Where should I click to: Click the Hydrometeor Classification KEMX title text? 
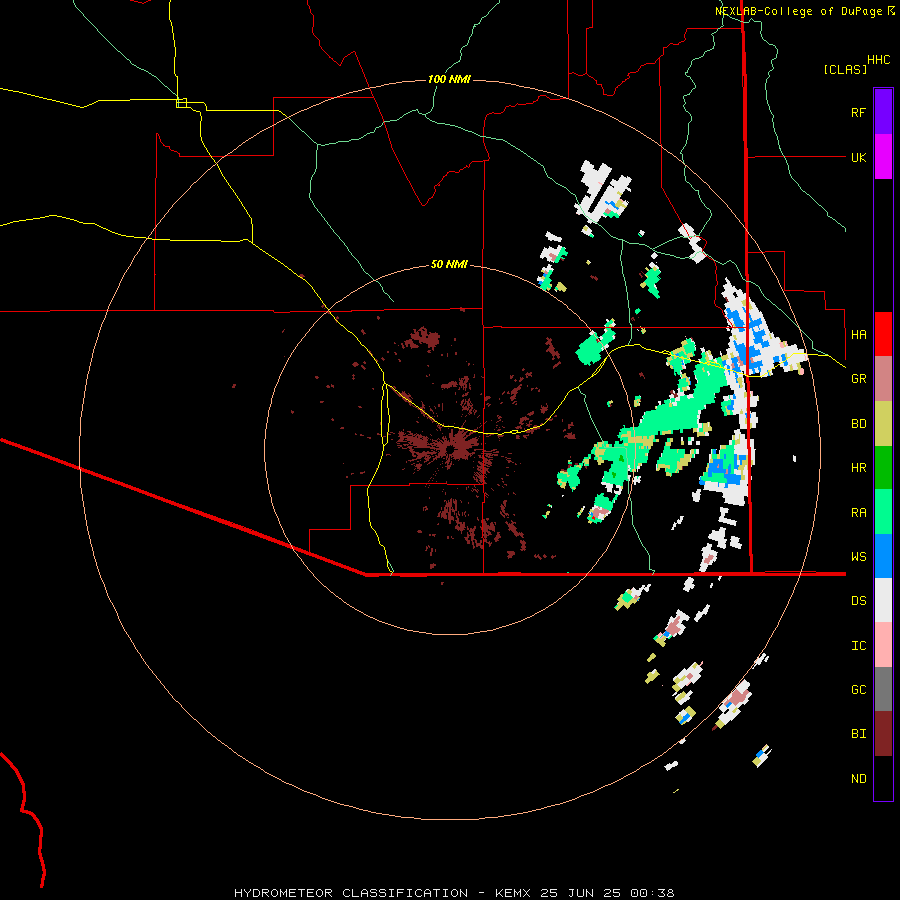point(454,893)
